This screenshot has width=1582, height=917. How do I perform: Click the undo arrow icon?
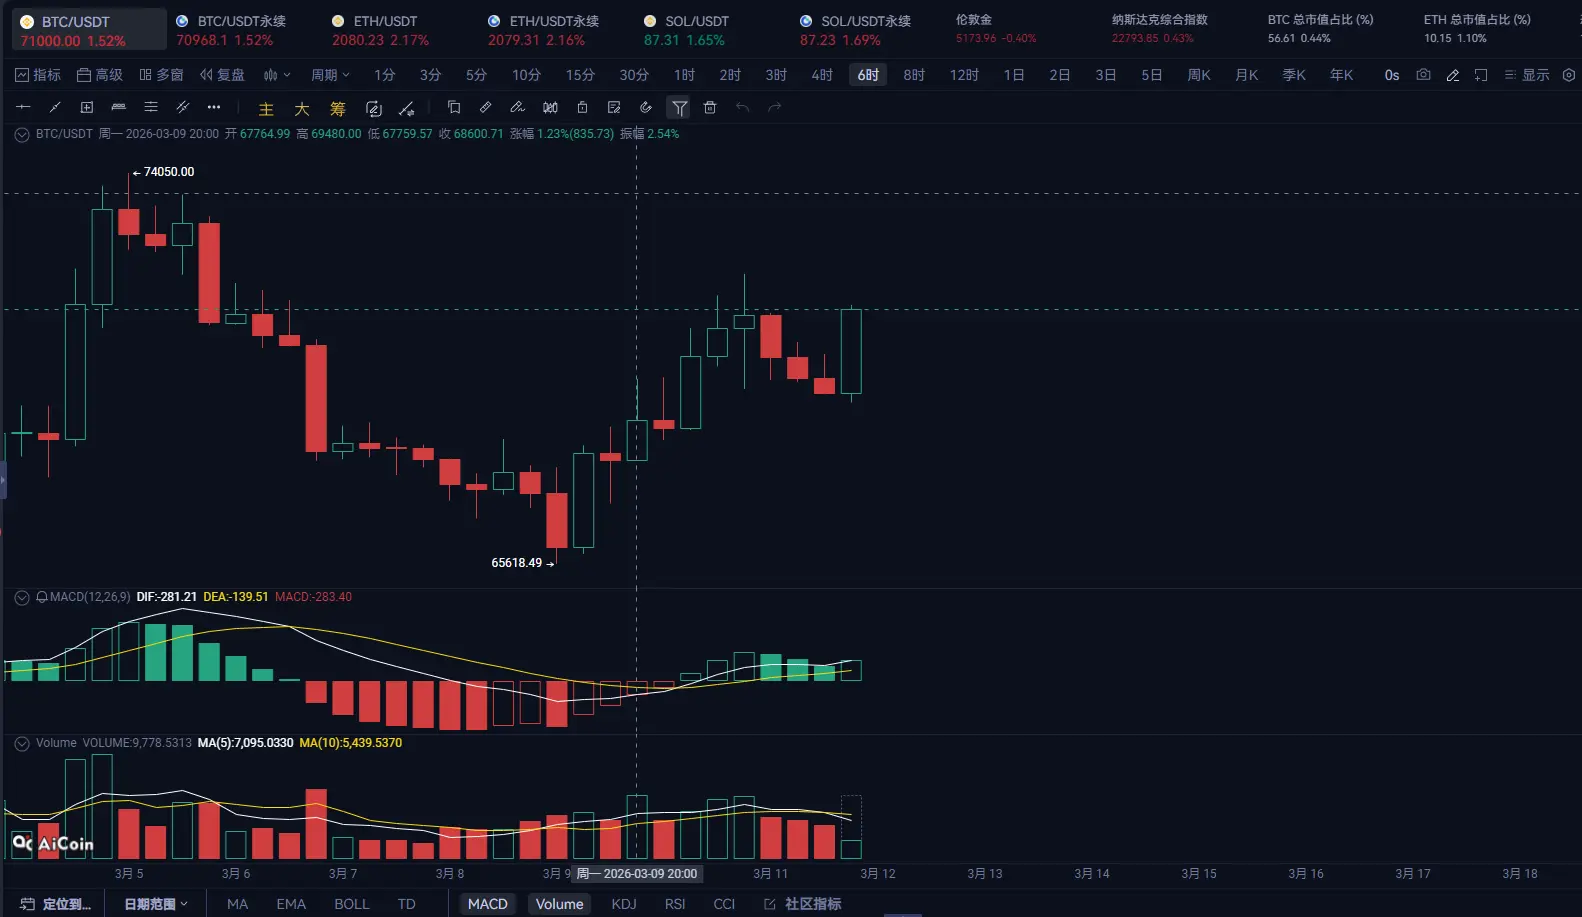742,107
